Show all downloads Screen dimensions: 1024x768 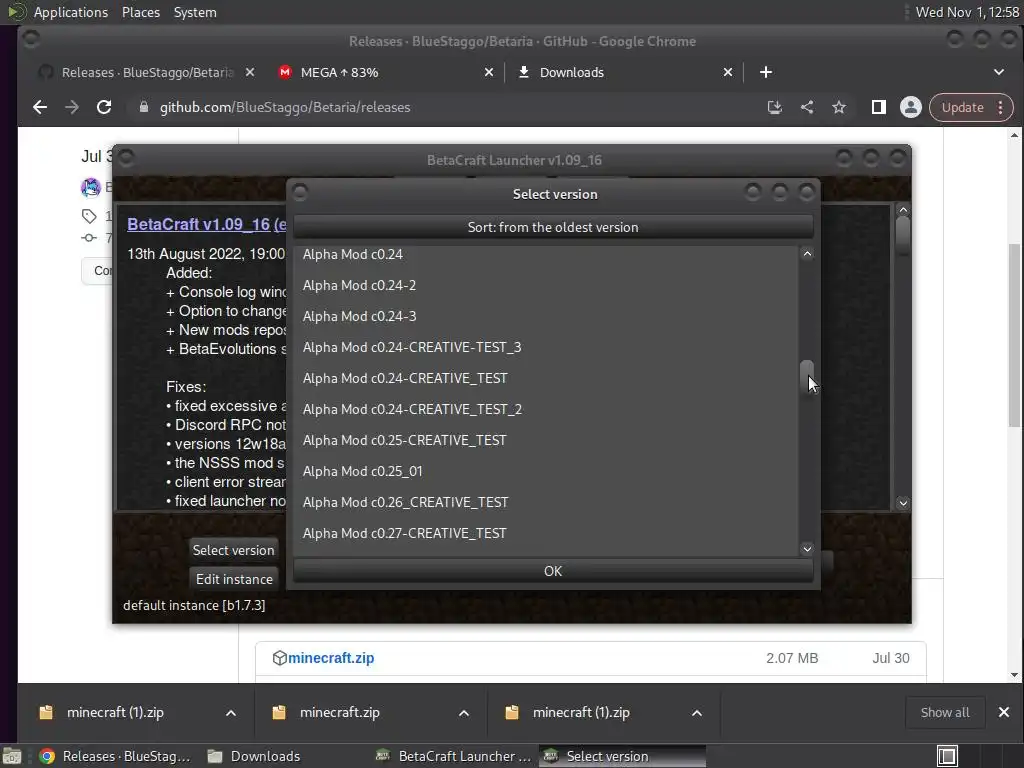944,712
